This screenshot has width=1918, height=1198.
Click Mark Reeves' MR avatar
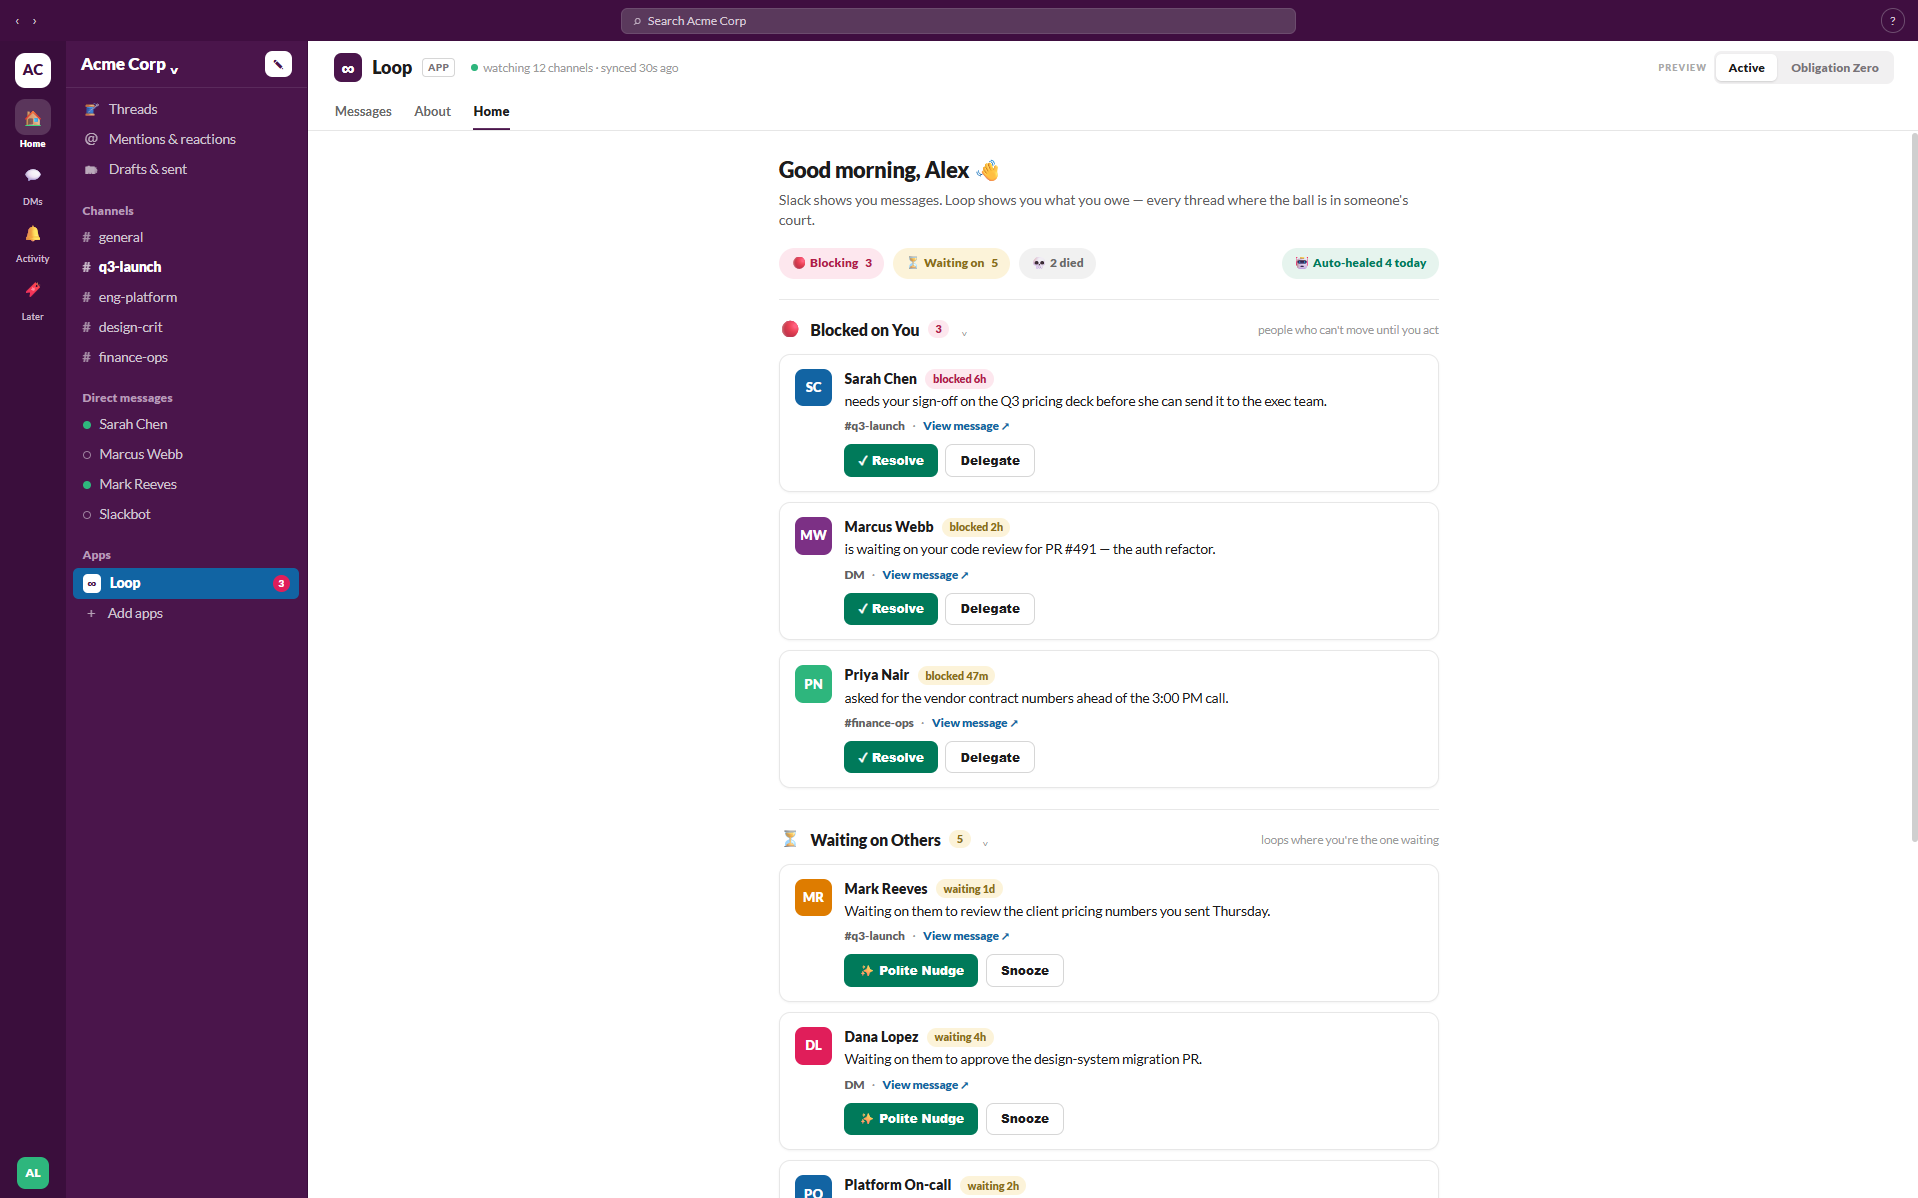[x=813, y=897]
